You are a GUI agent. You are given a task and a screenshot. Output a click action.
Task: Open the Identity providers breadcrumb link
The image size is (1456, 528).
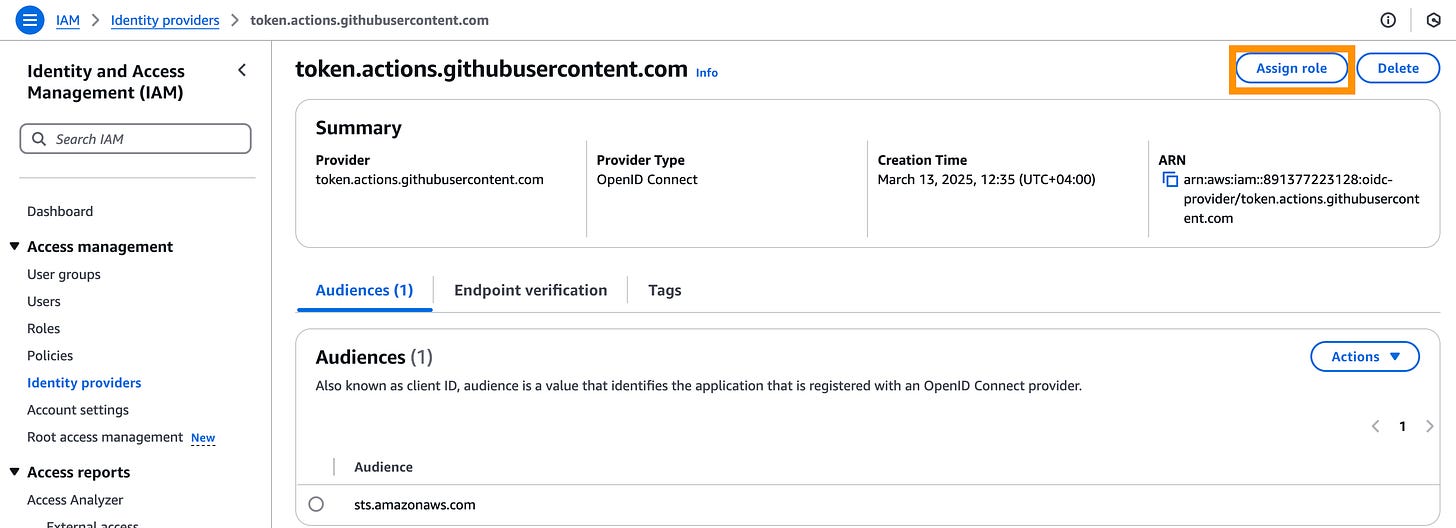coord(165,20)
